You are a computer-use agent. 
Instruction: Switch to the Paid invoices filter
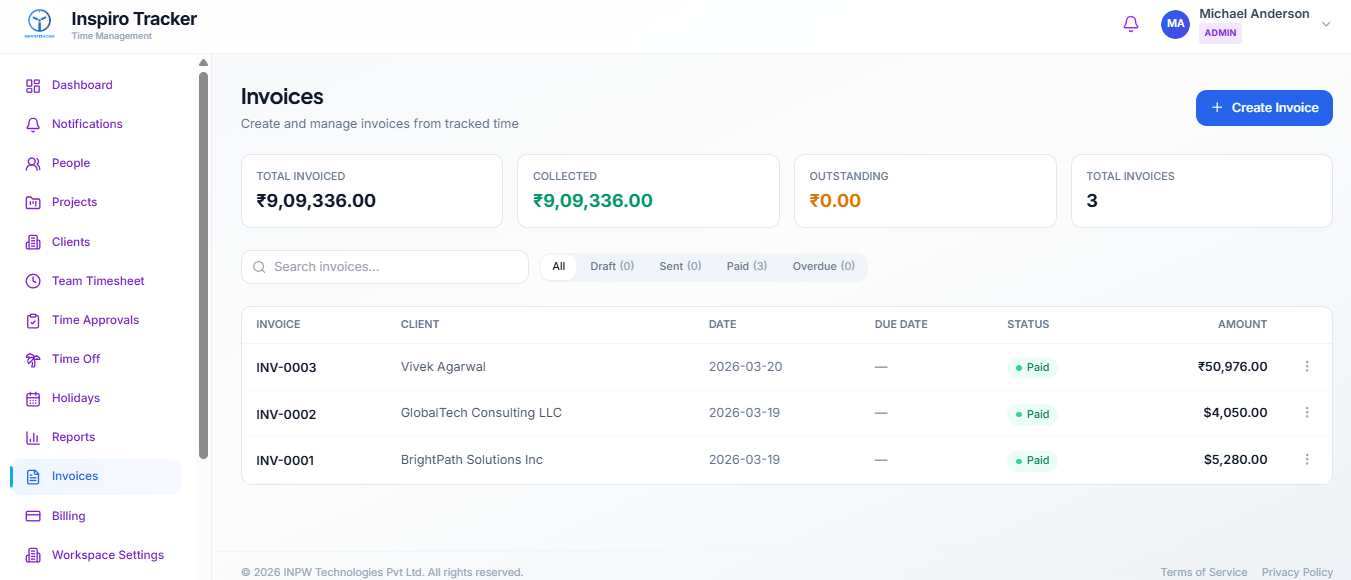(746, 266)
